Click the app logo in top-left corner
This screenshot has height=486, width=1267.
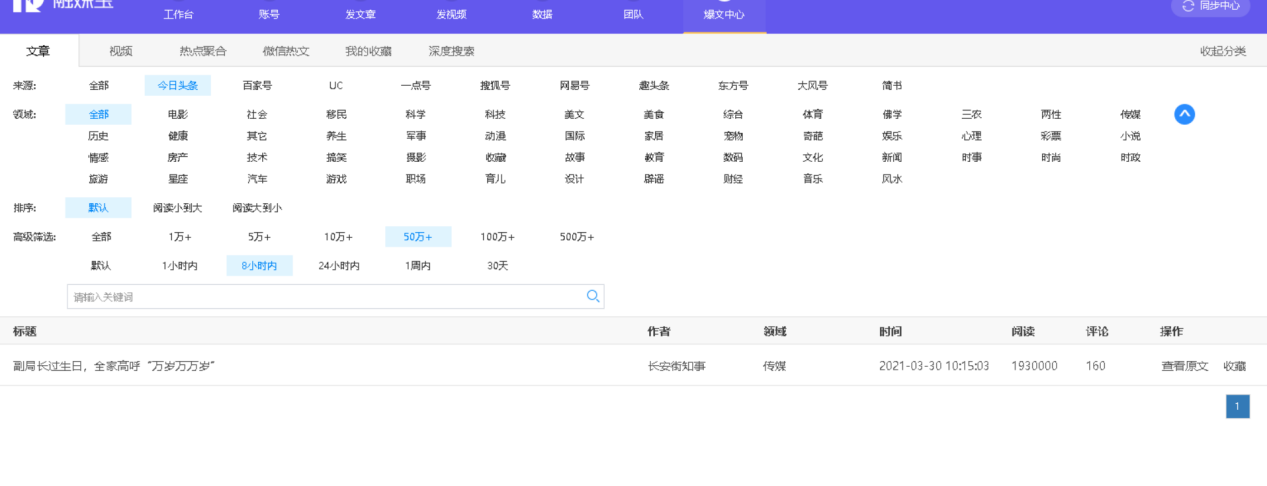[62, 5]
